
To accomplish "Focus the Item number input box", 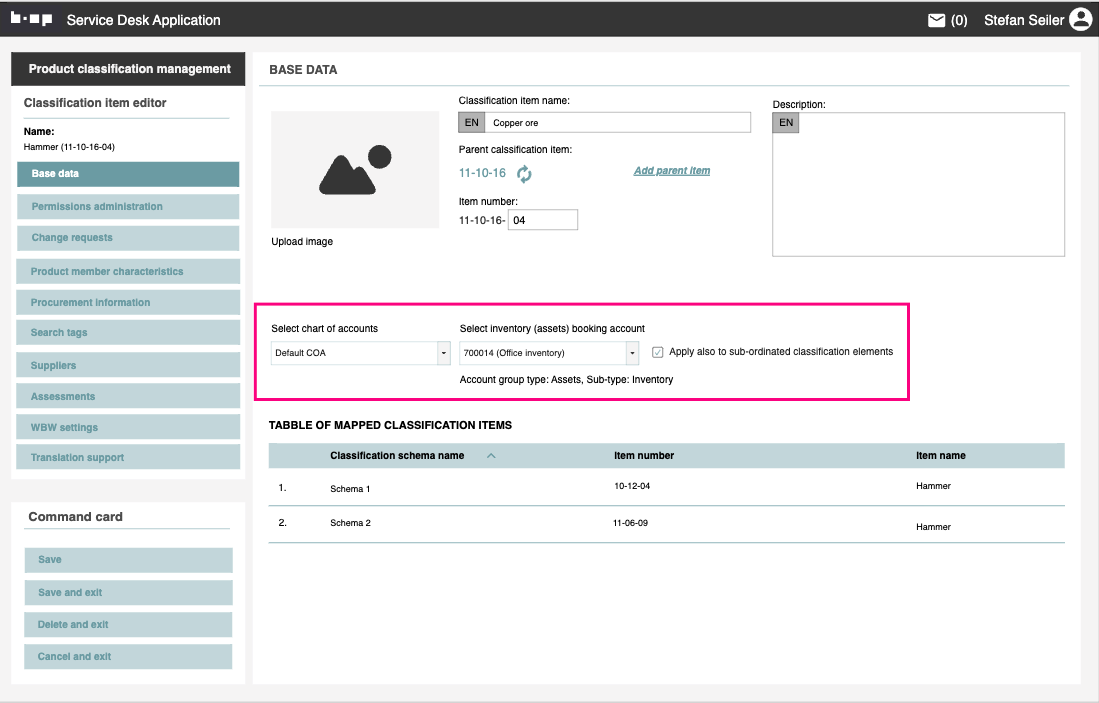I will [542, 221].
